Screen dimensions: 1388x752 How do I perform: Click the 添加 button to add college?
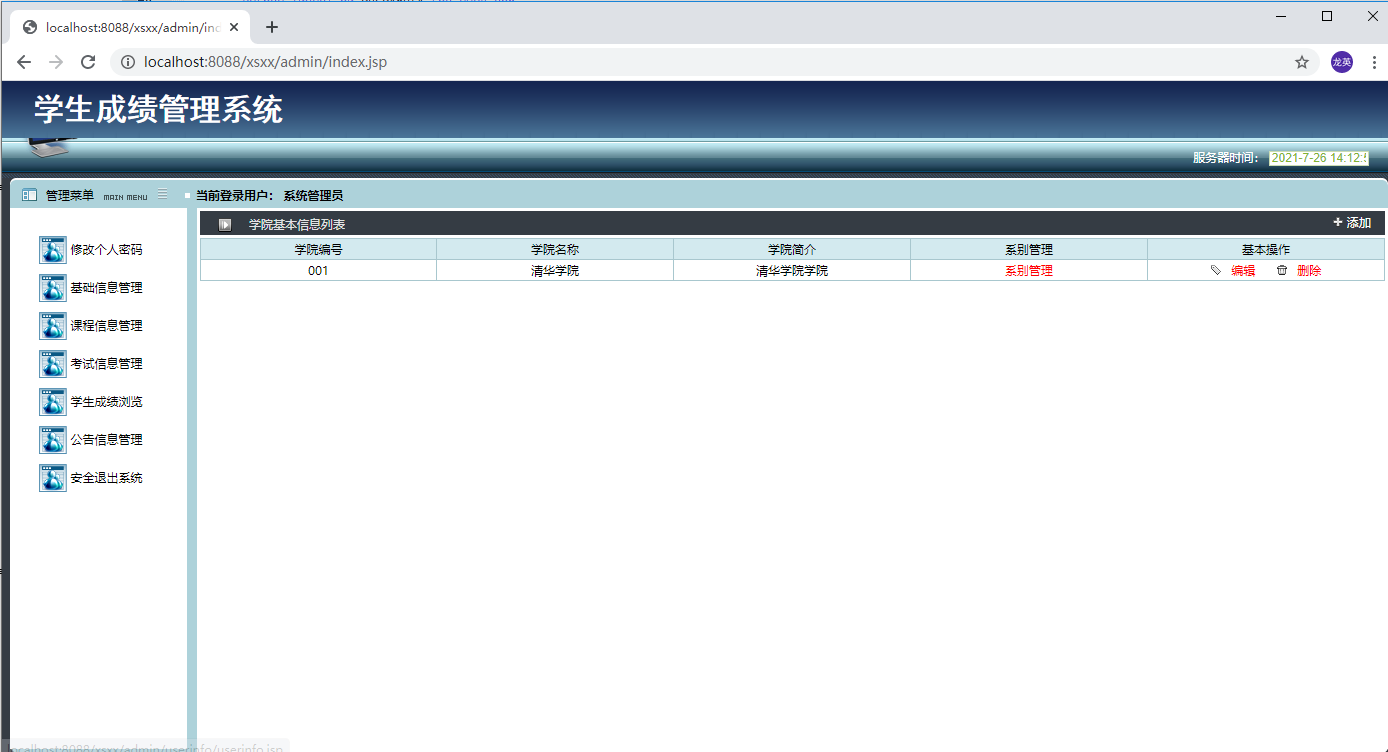(x=1352, y=223)
